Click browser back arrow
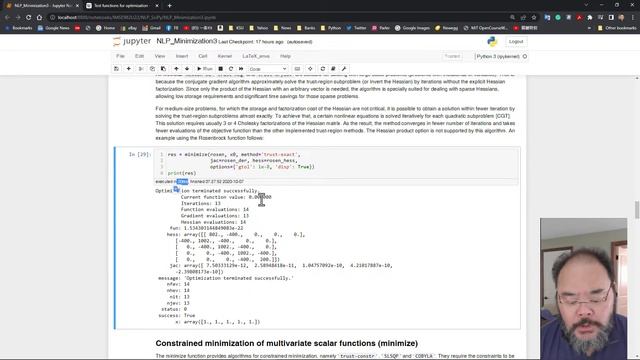 pyautogui.click(x=7, y=18)
